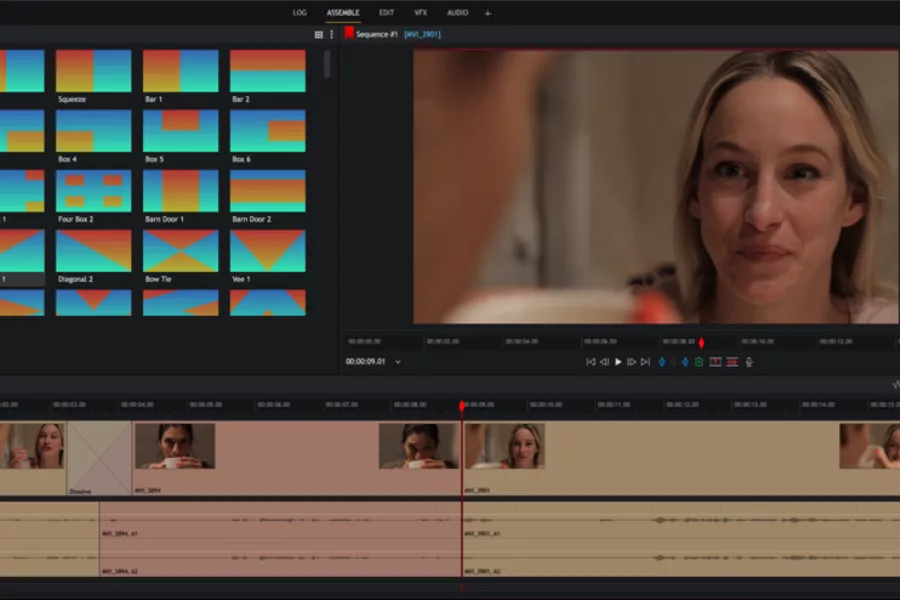Screen dimensions: 900x600
Task: Pick the Box 5 wipe thumbnail
Action: [x=181, y=131]
